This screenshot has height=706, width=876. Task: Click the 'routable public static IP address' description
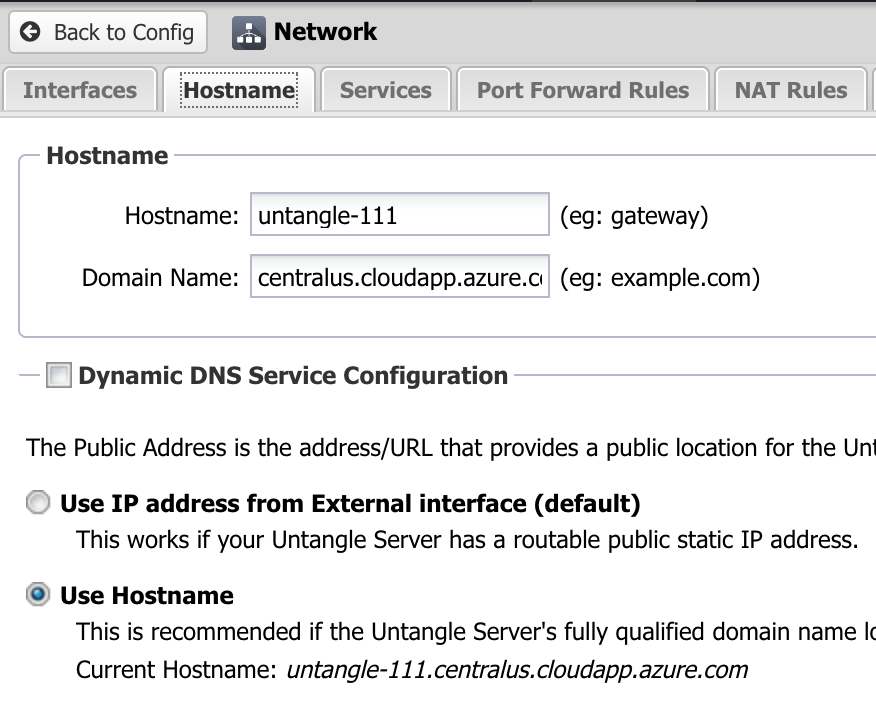[x=466, y=540]
